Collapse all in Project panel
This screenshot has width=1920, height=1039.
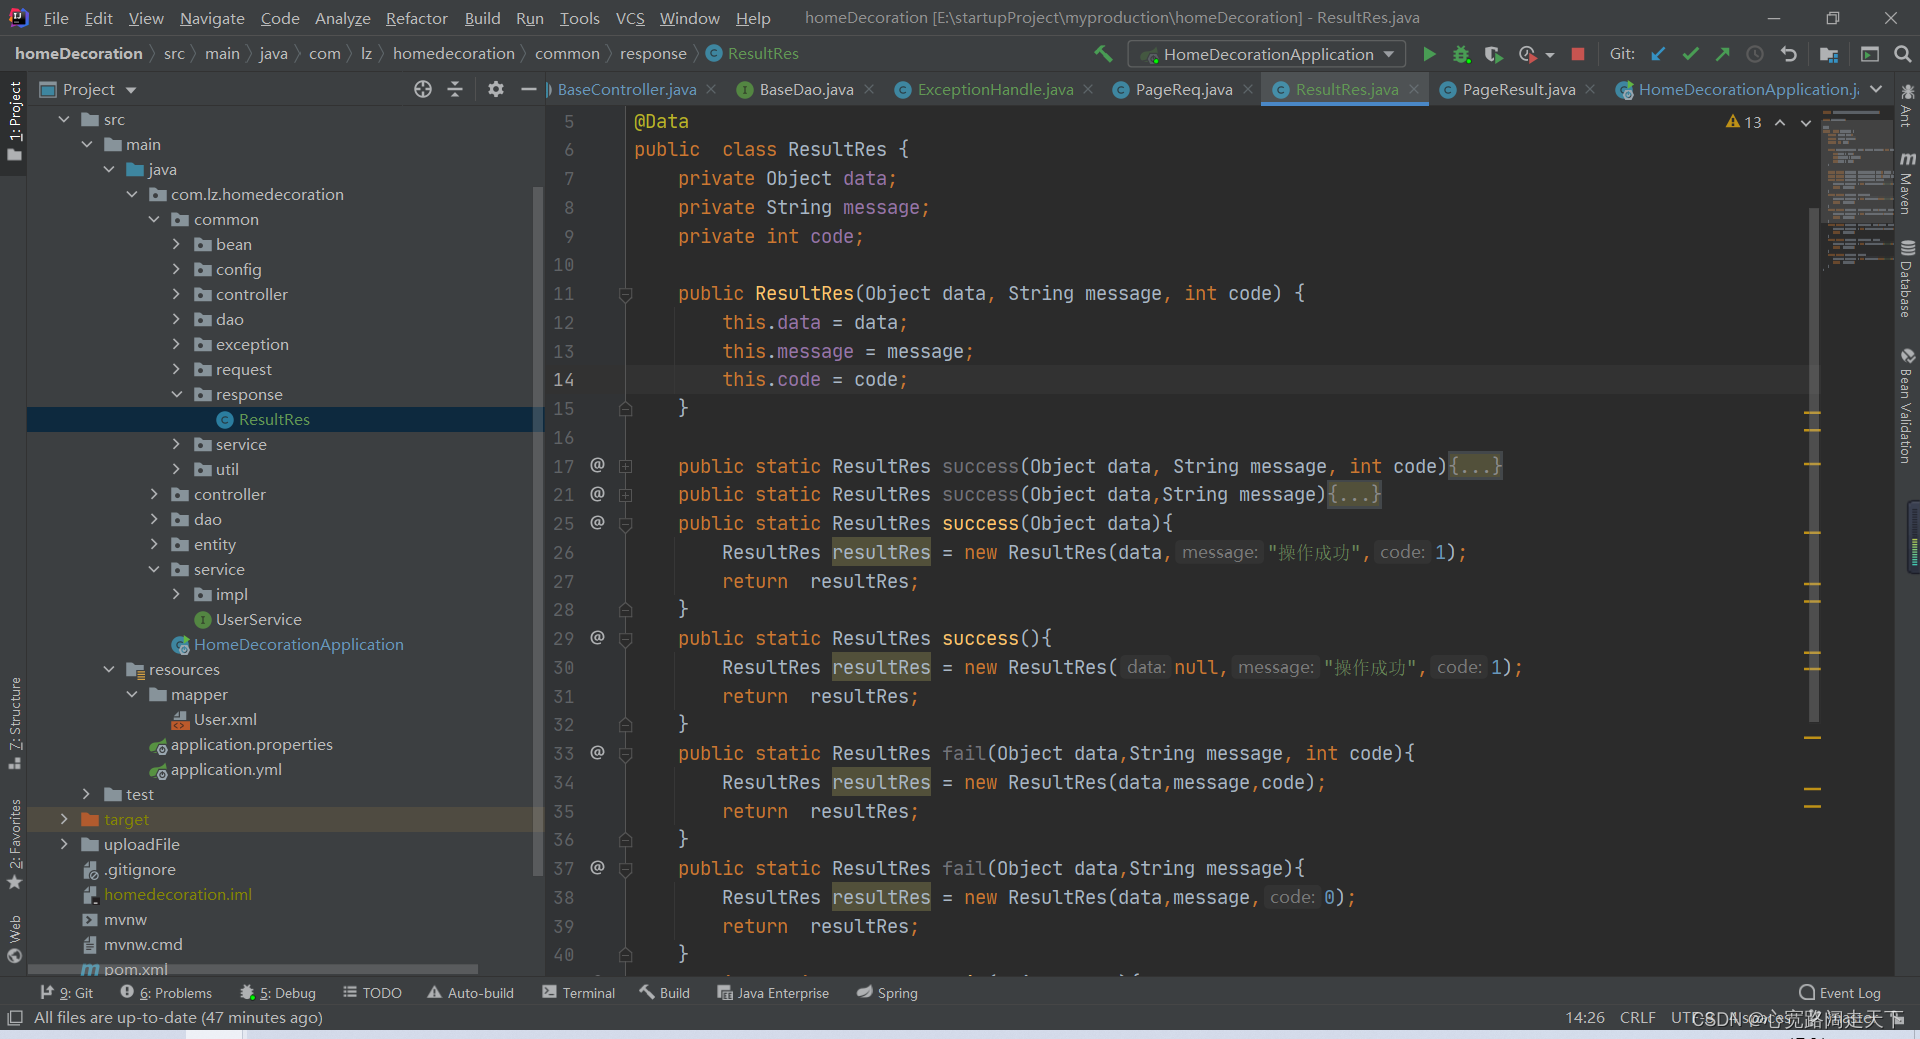click(455, 89)
